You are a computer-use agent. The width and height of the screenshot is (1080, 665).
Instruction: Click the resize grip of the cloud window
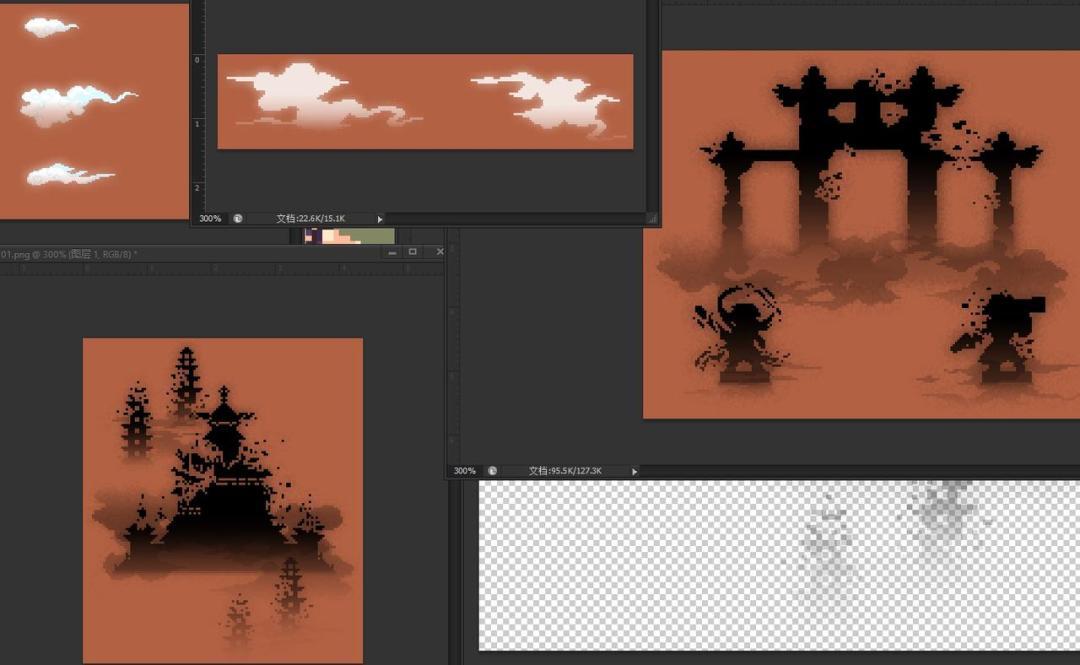coord(651,218)
